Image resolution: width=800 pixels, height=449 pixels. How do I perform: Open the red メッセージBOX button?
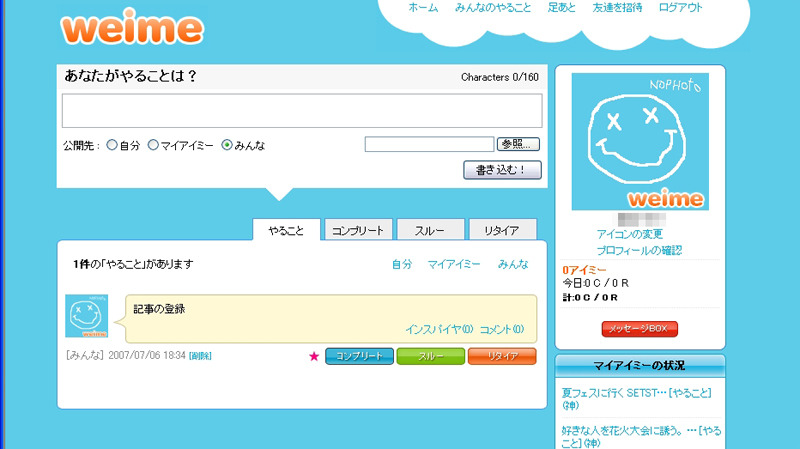(640, 329)
